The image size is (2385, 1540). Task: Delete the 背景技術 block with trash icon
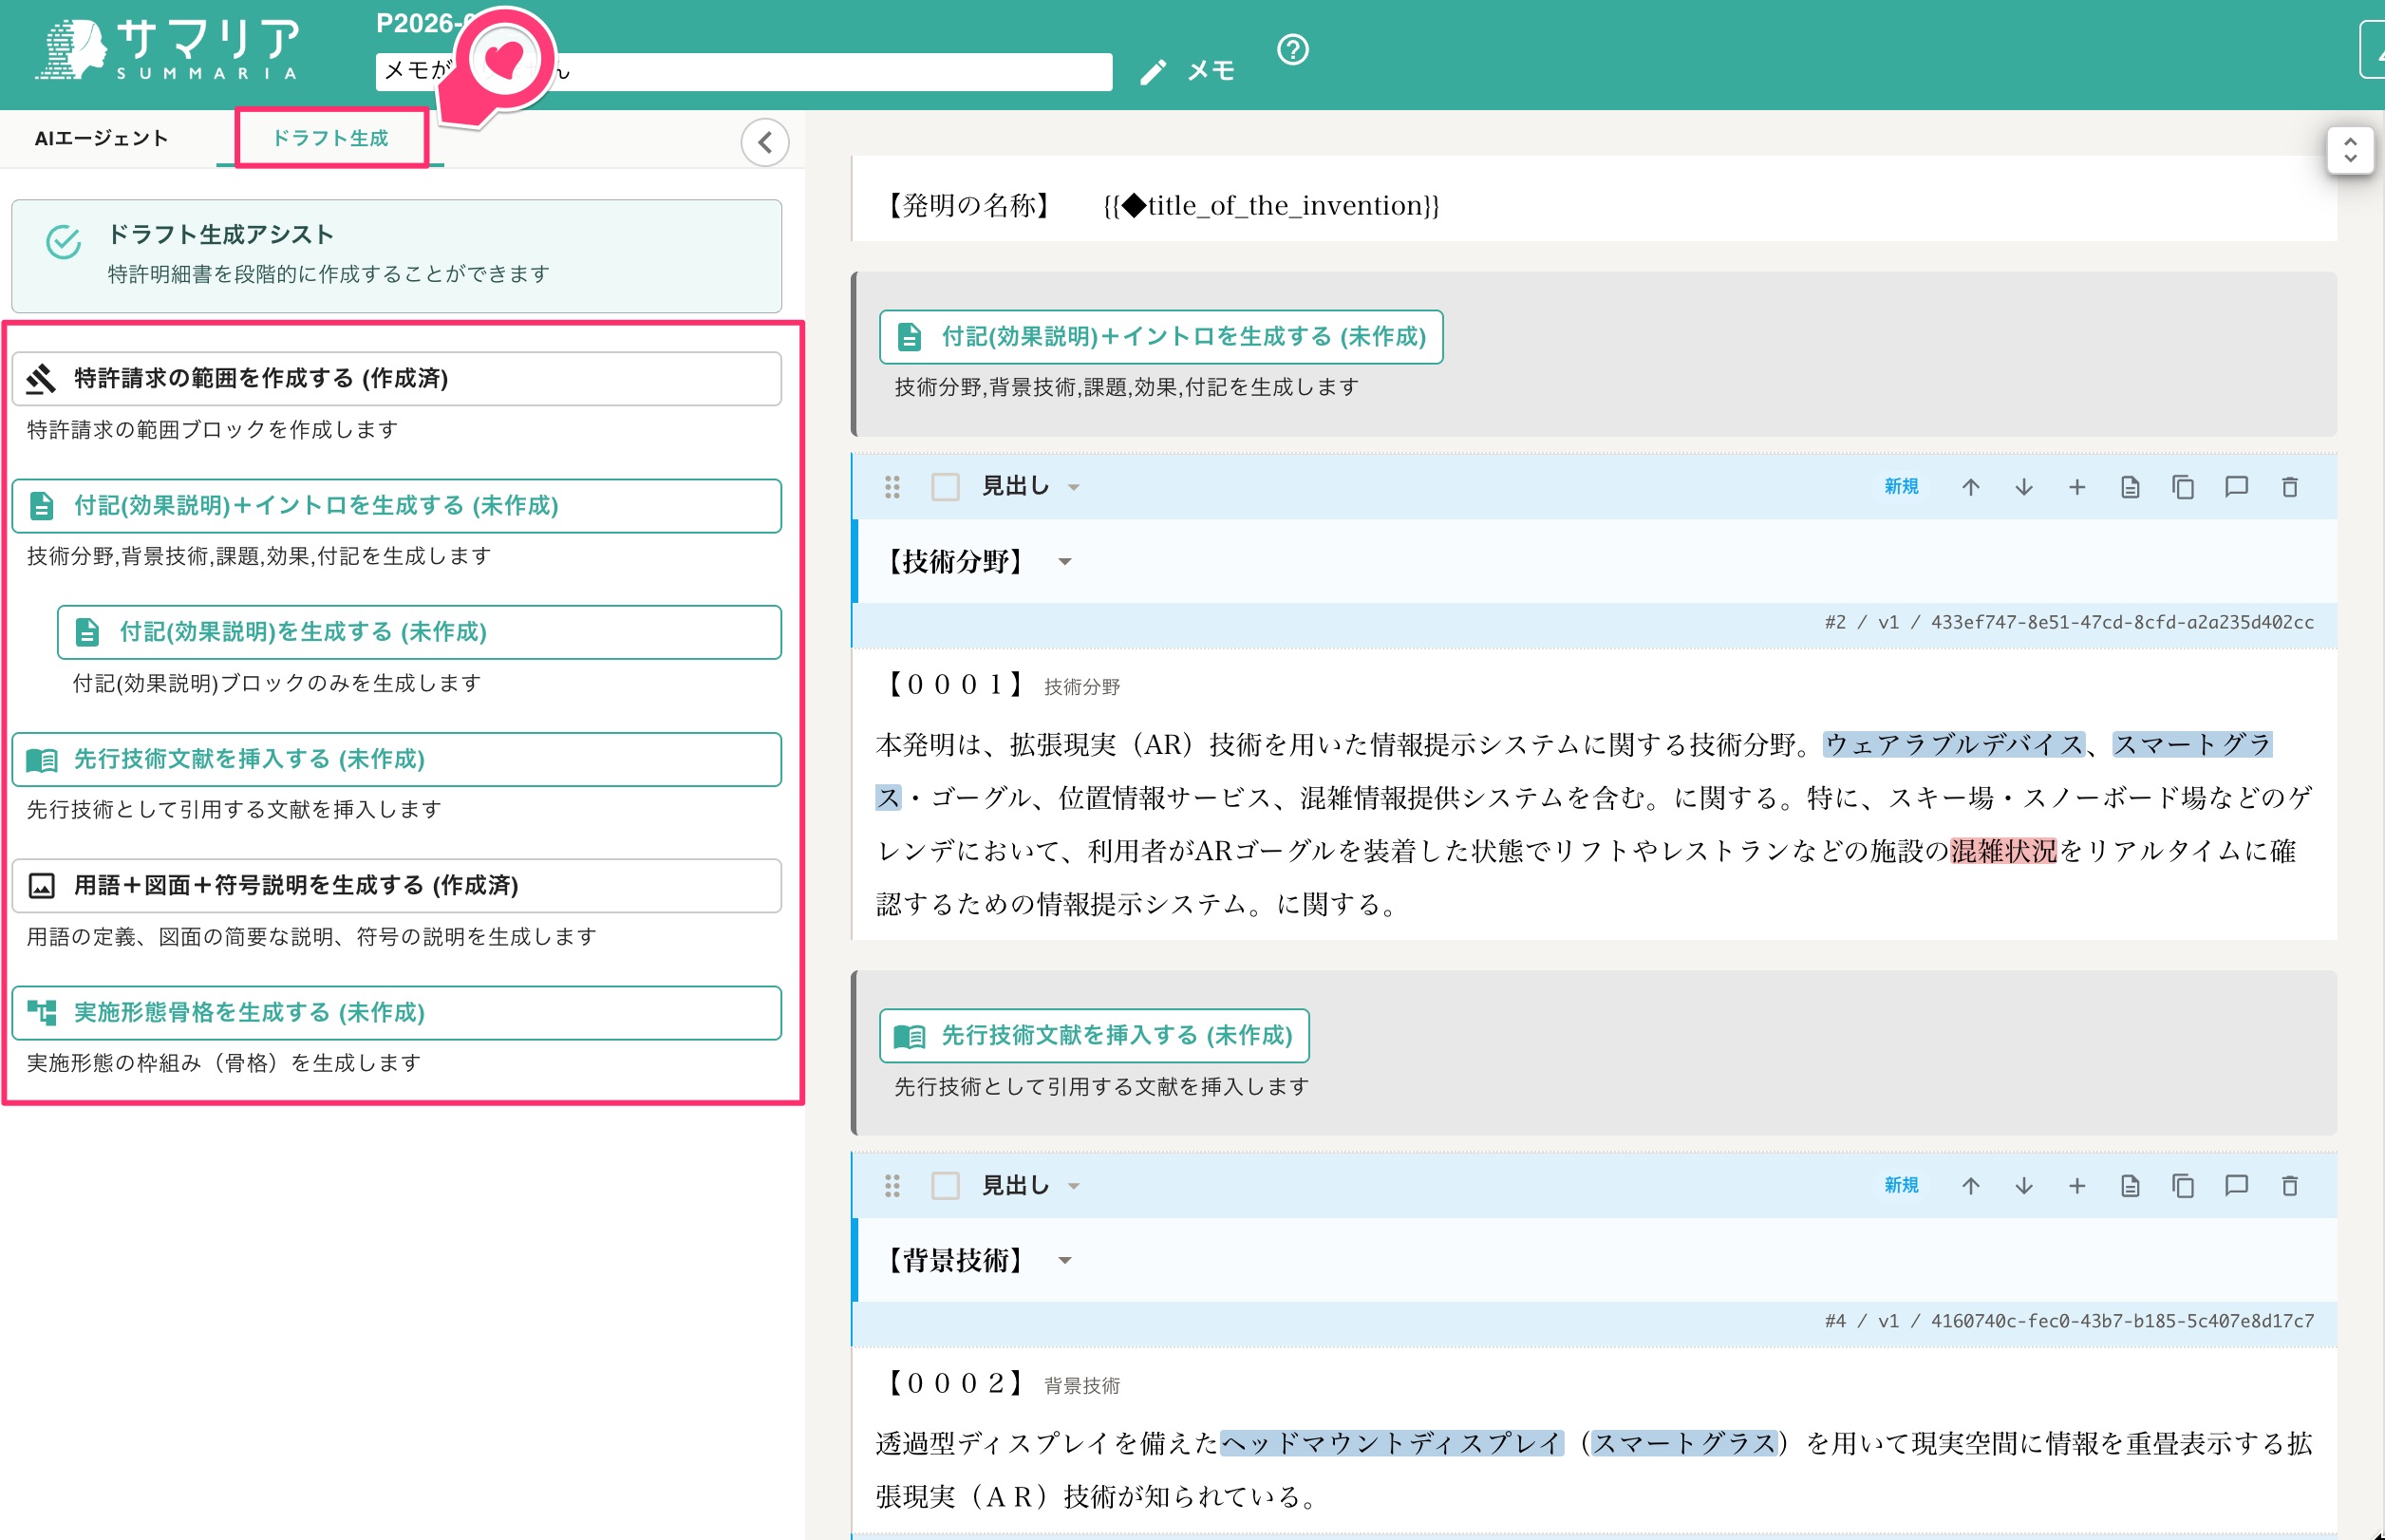click(2289, 1186)
